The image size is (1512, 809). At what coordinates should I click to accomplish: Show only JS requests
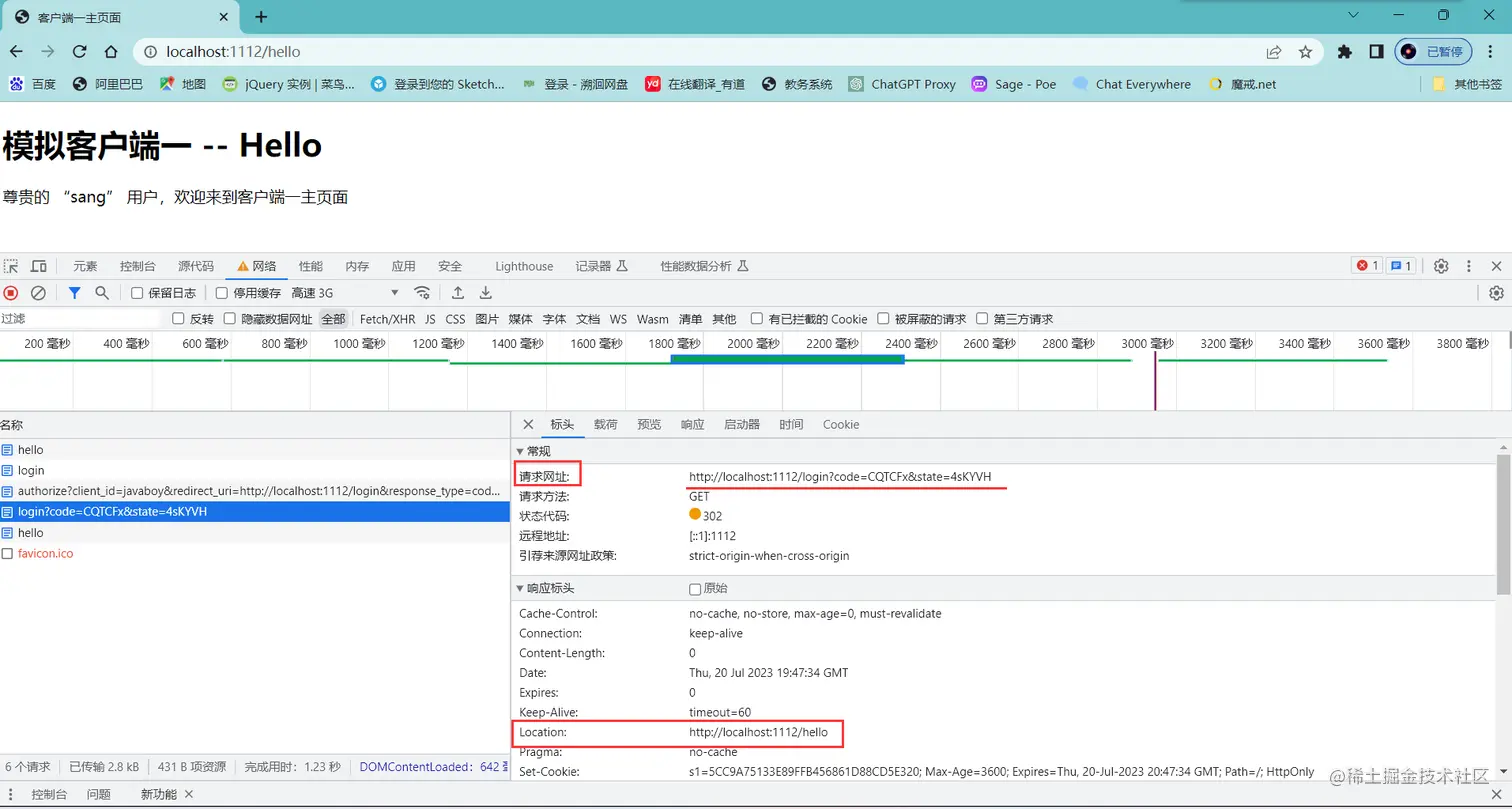coord(430,319)
